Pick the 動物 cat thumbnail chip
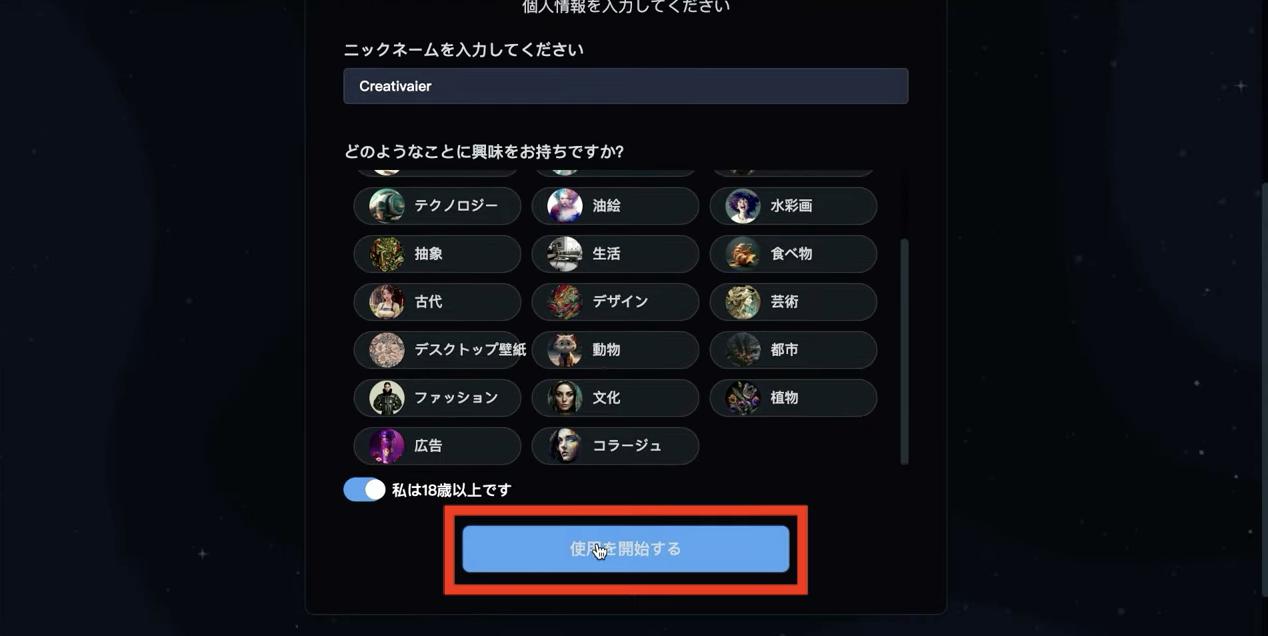The height and width of the screenshot is (636, 1268). [615, 350]
